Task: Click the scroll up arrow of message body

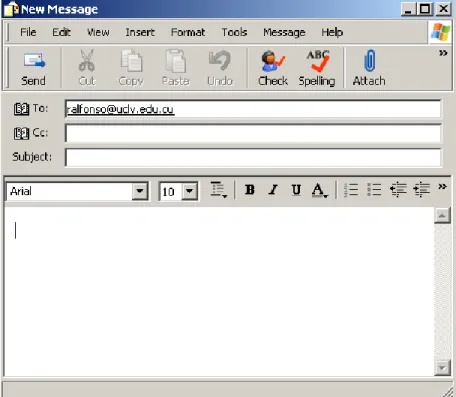Action: coord(442,216)
